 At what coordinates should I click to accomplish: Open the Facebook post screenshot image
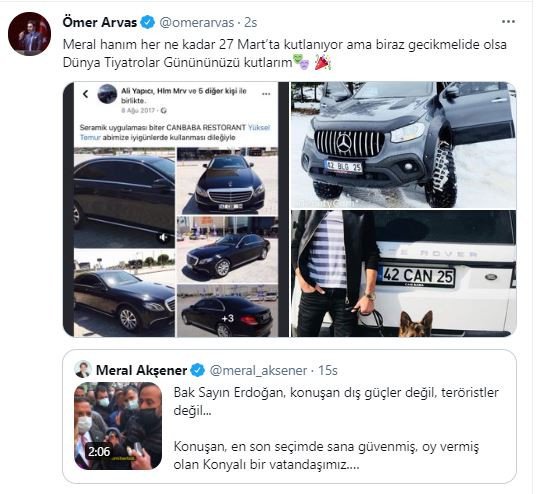point(176,209)
